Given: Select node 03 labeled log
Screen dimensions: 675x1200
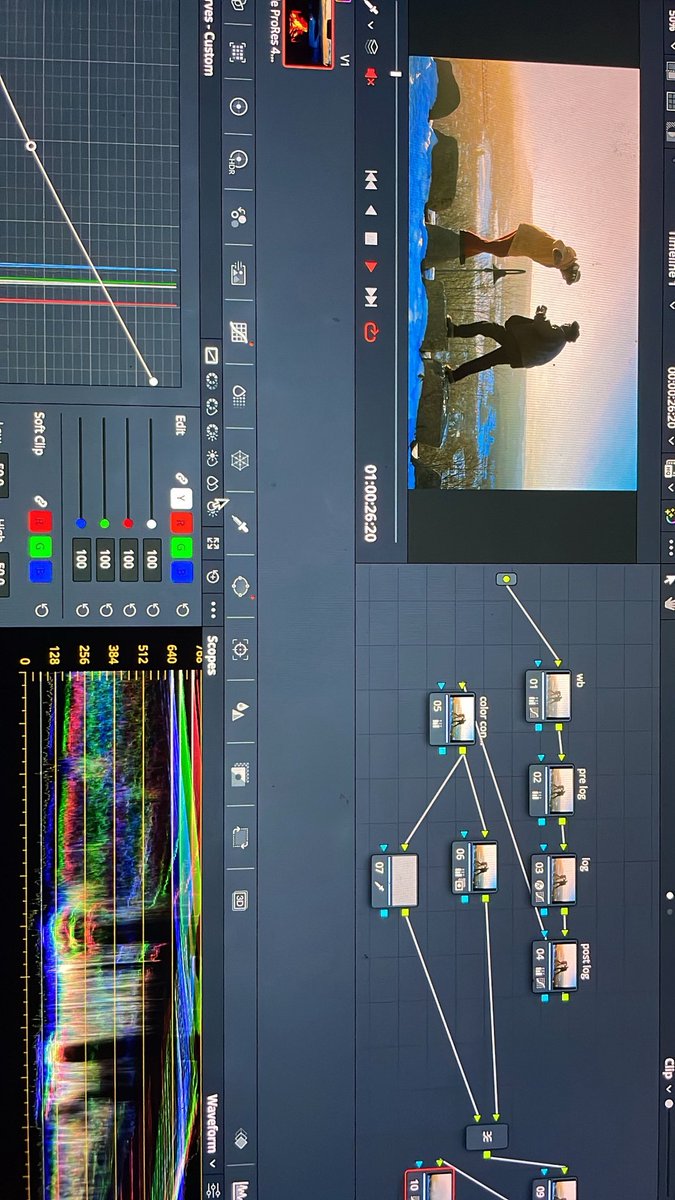Looking at the screenshot, I should point(554,880).
